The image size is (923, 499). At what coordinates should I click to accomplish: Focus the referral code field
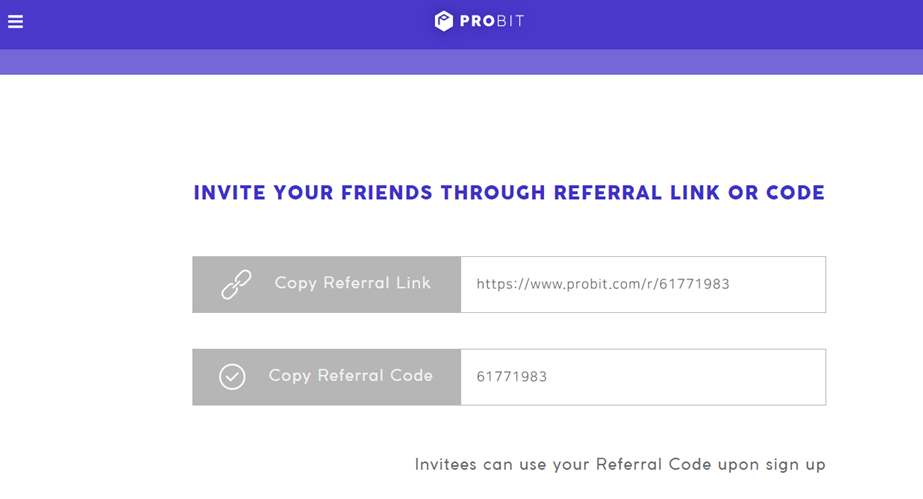click(x=643, y=377)
